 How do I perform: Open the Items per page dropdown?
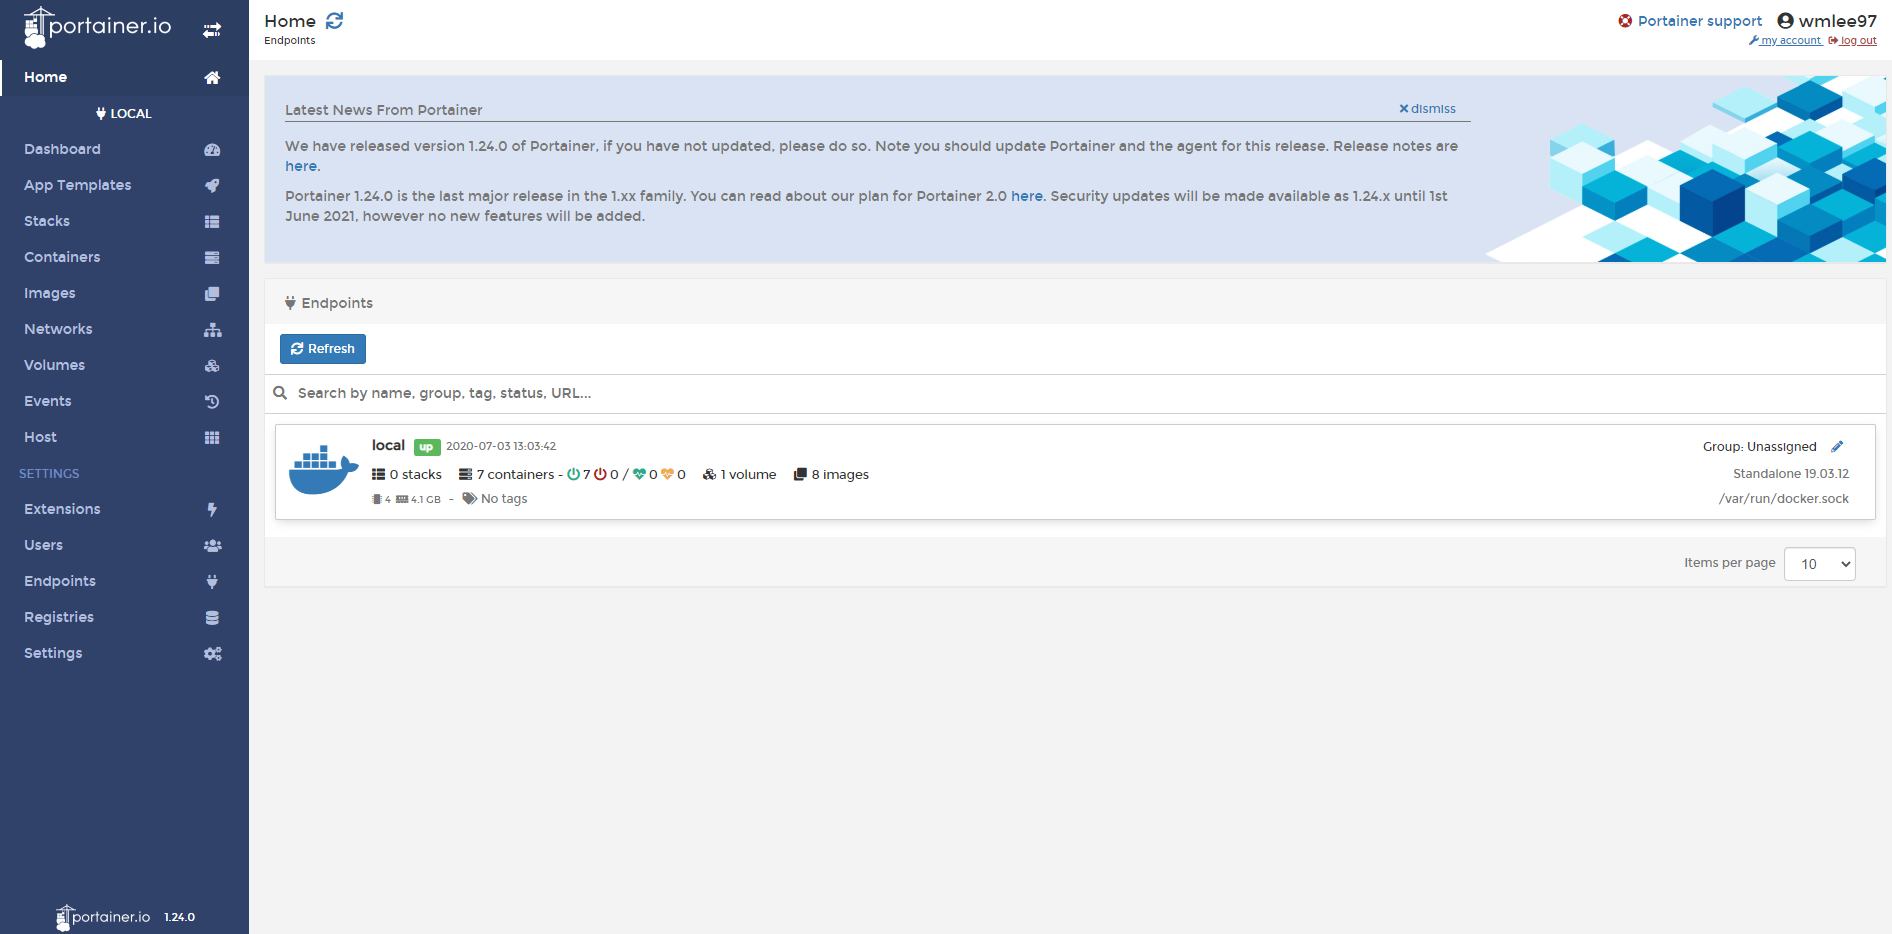(1820, 564)
